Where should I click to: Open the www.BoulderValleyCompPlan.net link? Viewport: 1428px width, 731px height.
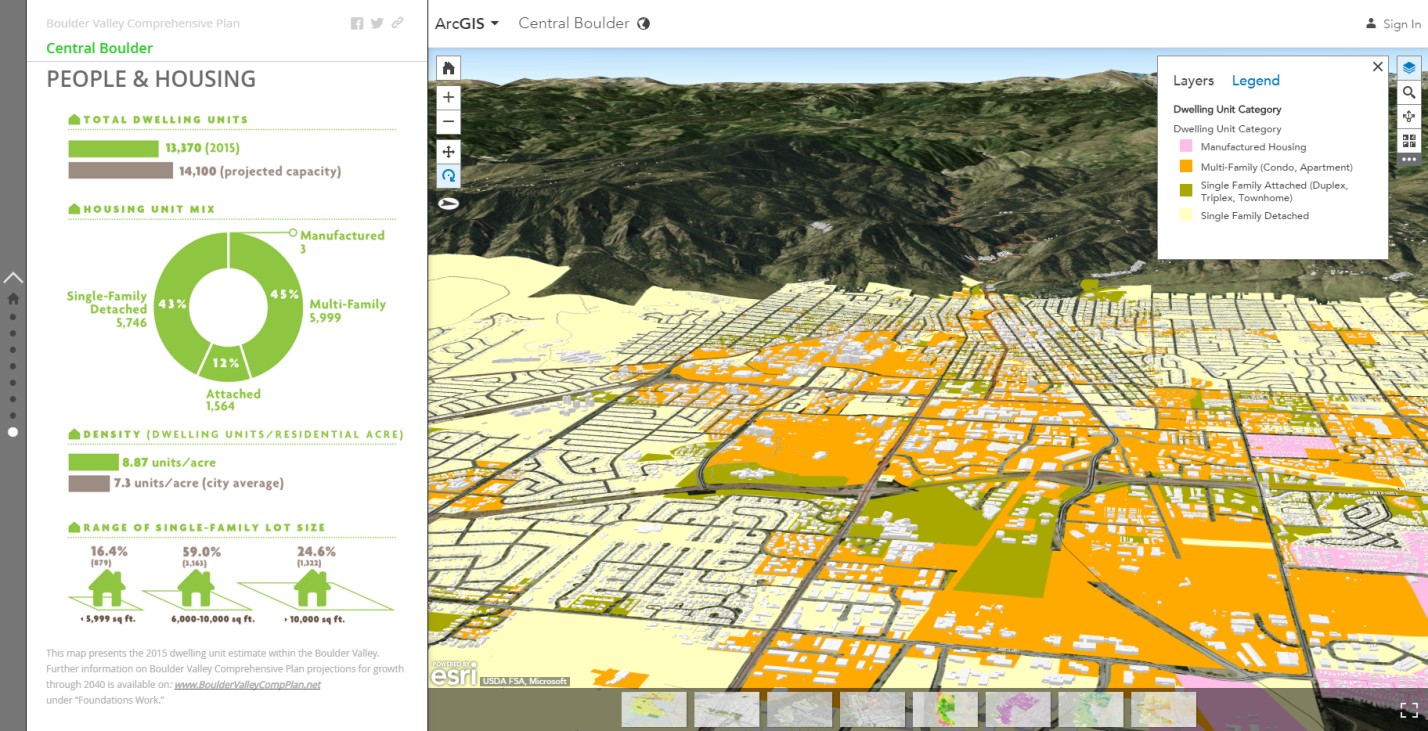click(x=247, y=685)
